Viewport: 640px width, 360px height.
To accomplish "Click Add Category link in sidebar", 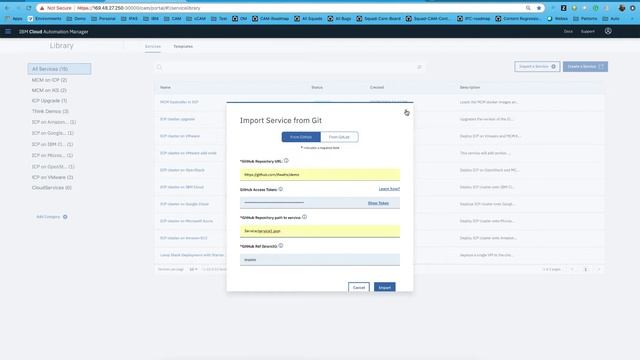I will 48,217.
